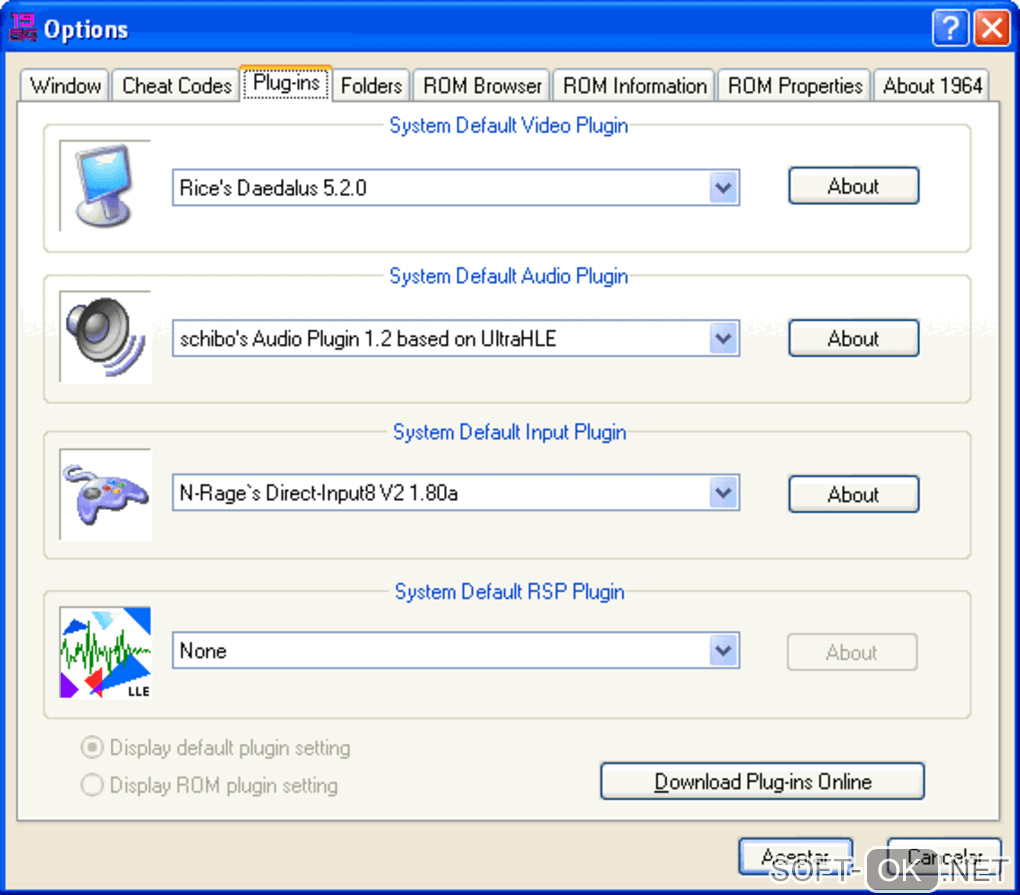Switch to the ROM Information tab

point(634,86)
